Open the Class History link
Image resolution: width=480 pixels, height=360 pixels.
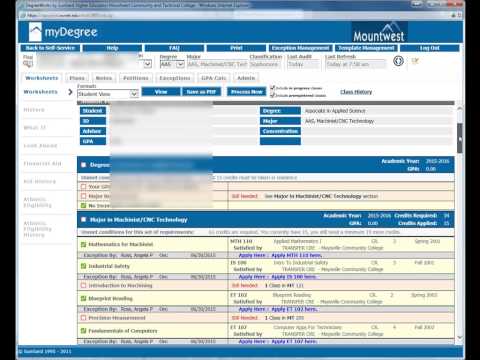coord(356,92)
